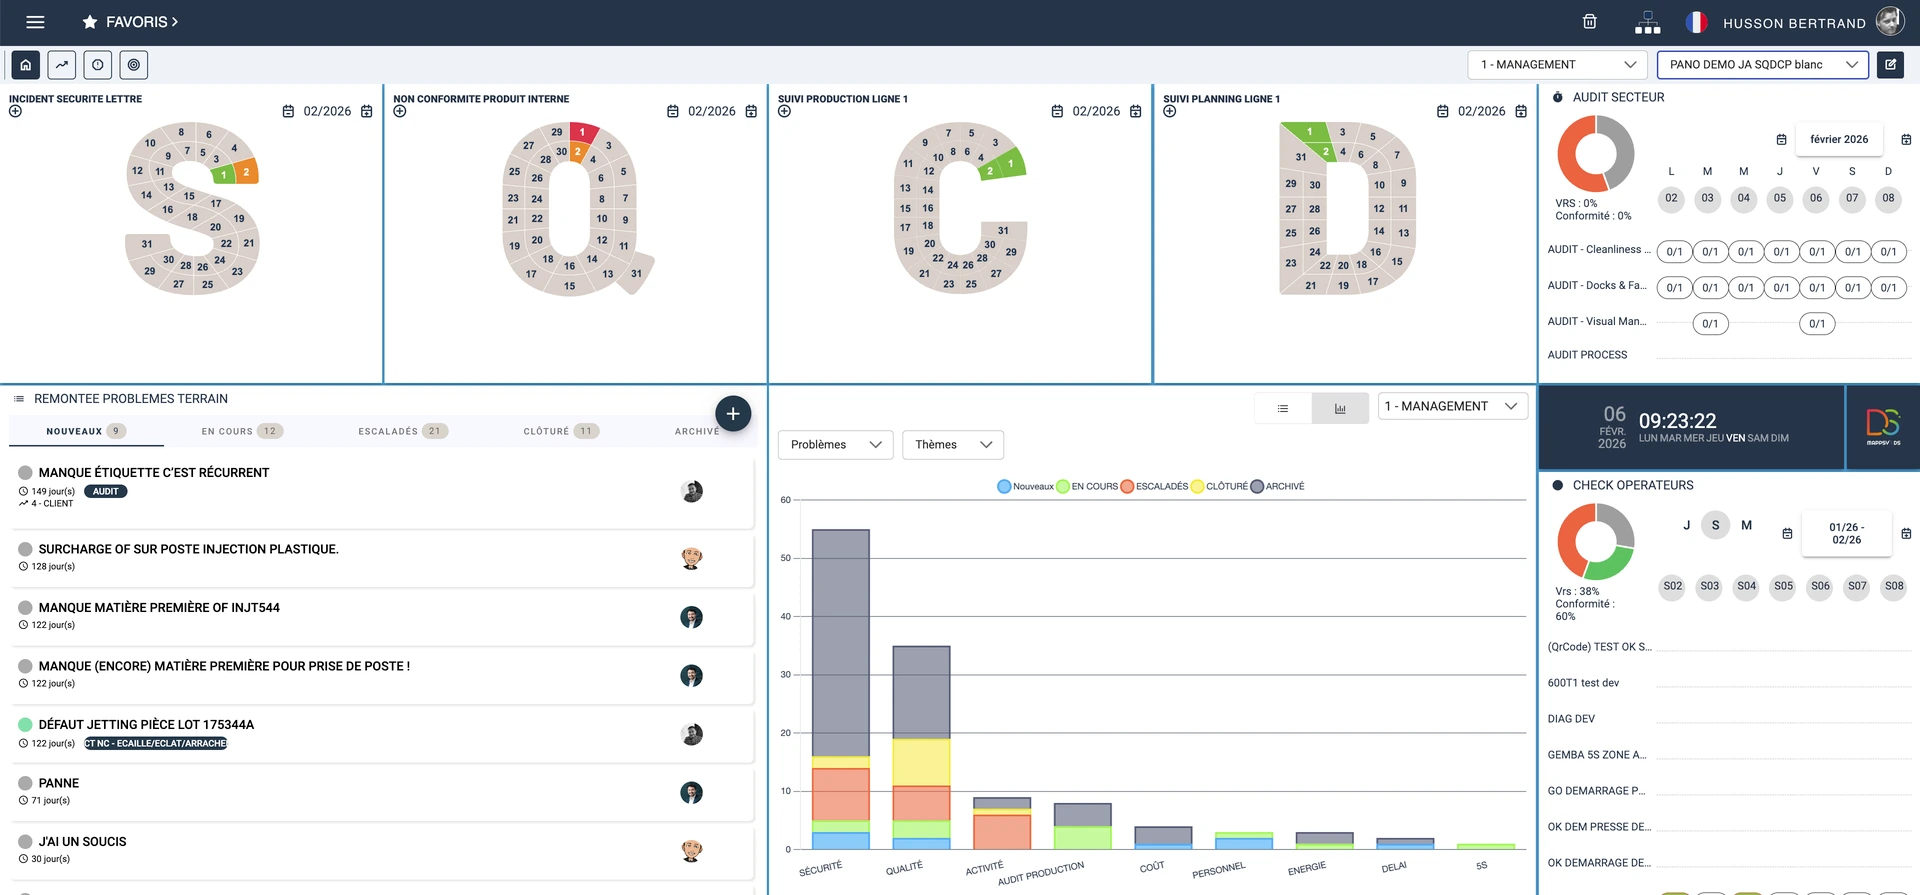Switch to bar chart view
1920x895 pixels.
[x=1340, y=408]
